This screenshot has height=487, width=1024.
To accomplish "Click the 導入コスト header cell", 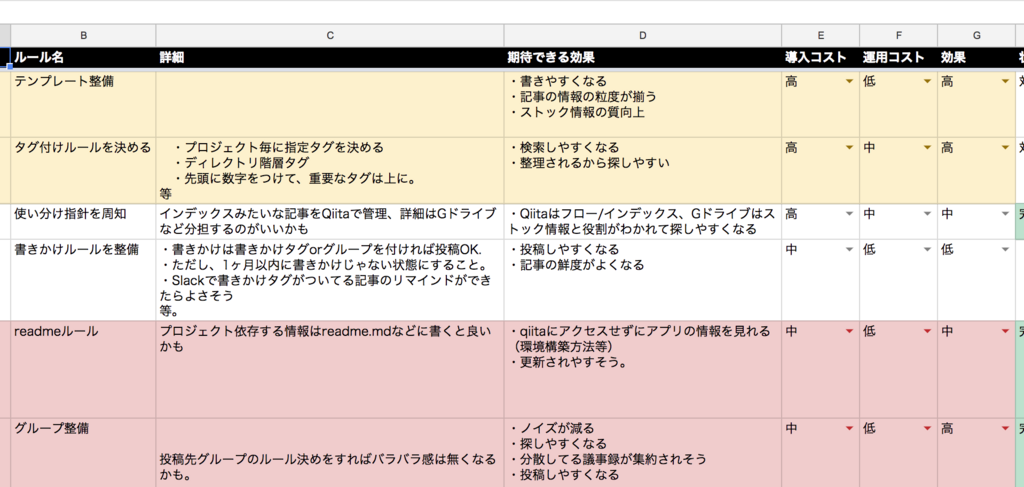I will coord(820,57).
